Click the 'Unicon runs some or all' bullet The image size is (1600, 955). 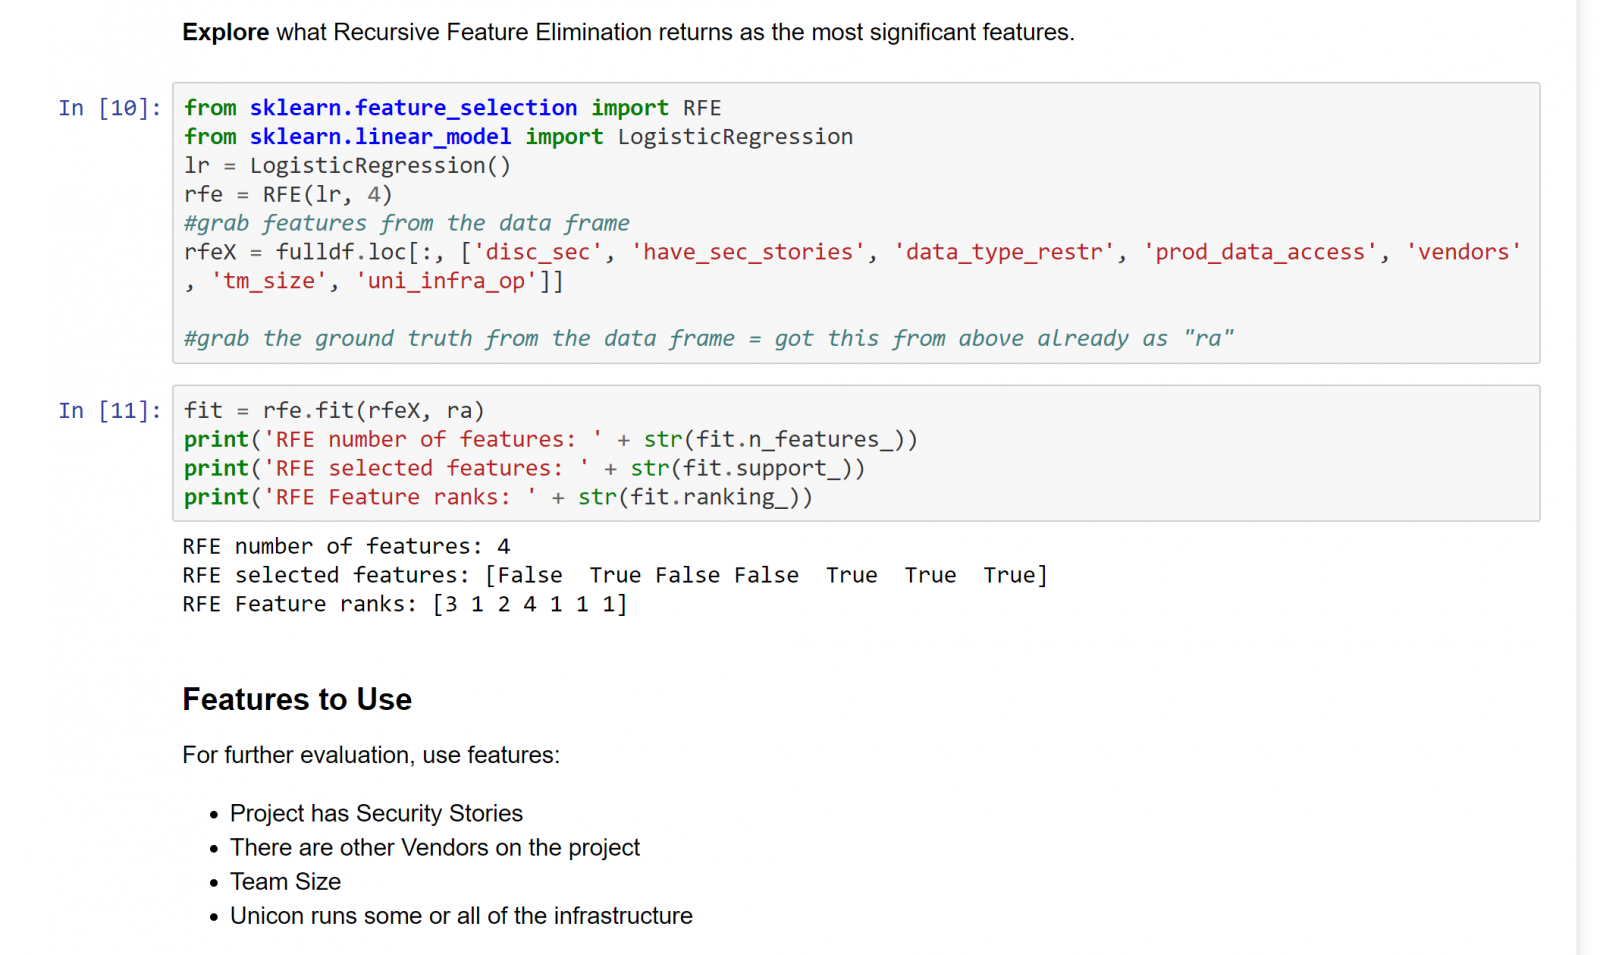(461, 916)
